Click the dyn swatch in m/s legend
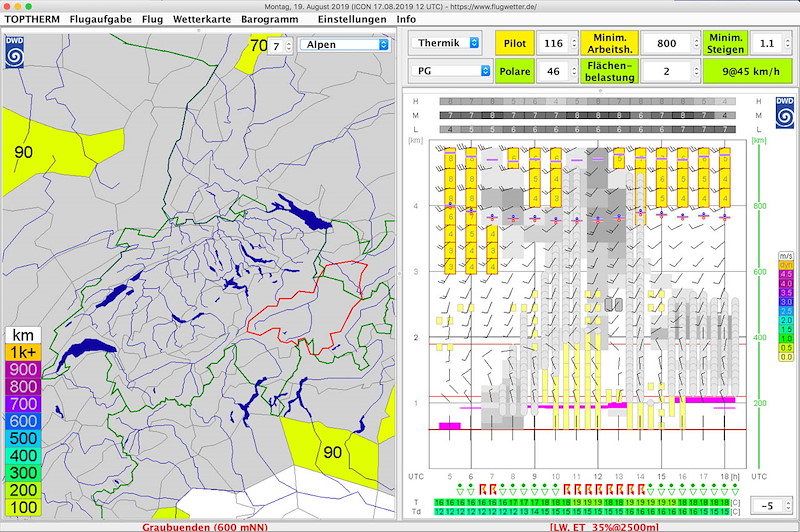The image size is (800, 532). click(x=786, y=265)
